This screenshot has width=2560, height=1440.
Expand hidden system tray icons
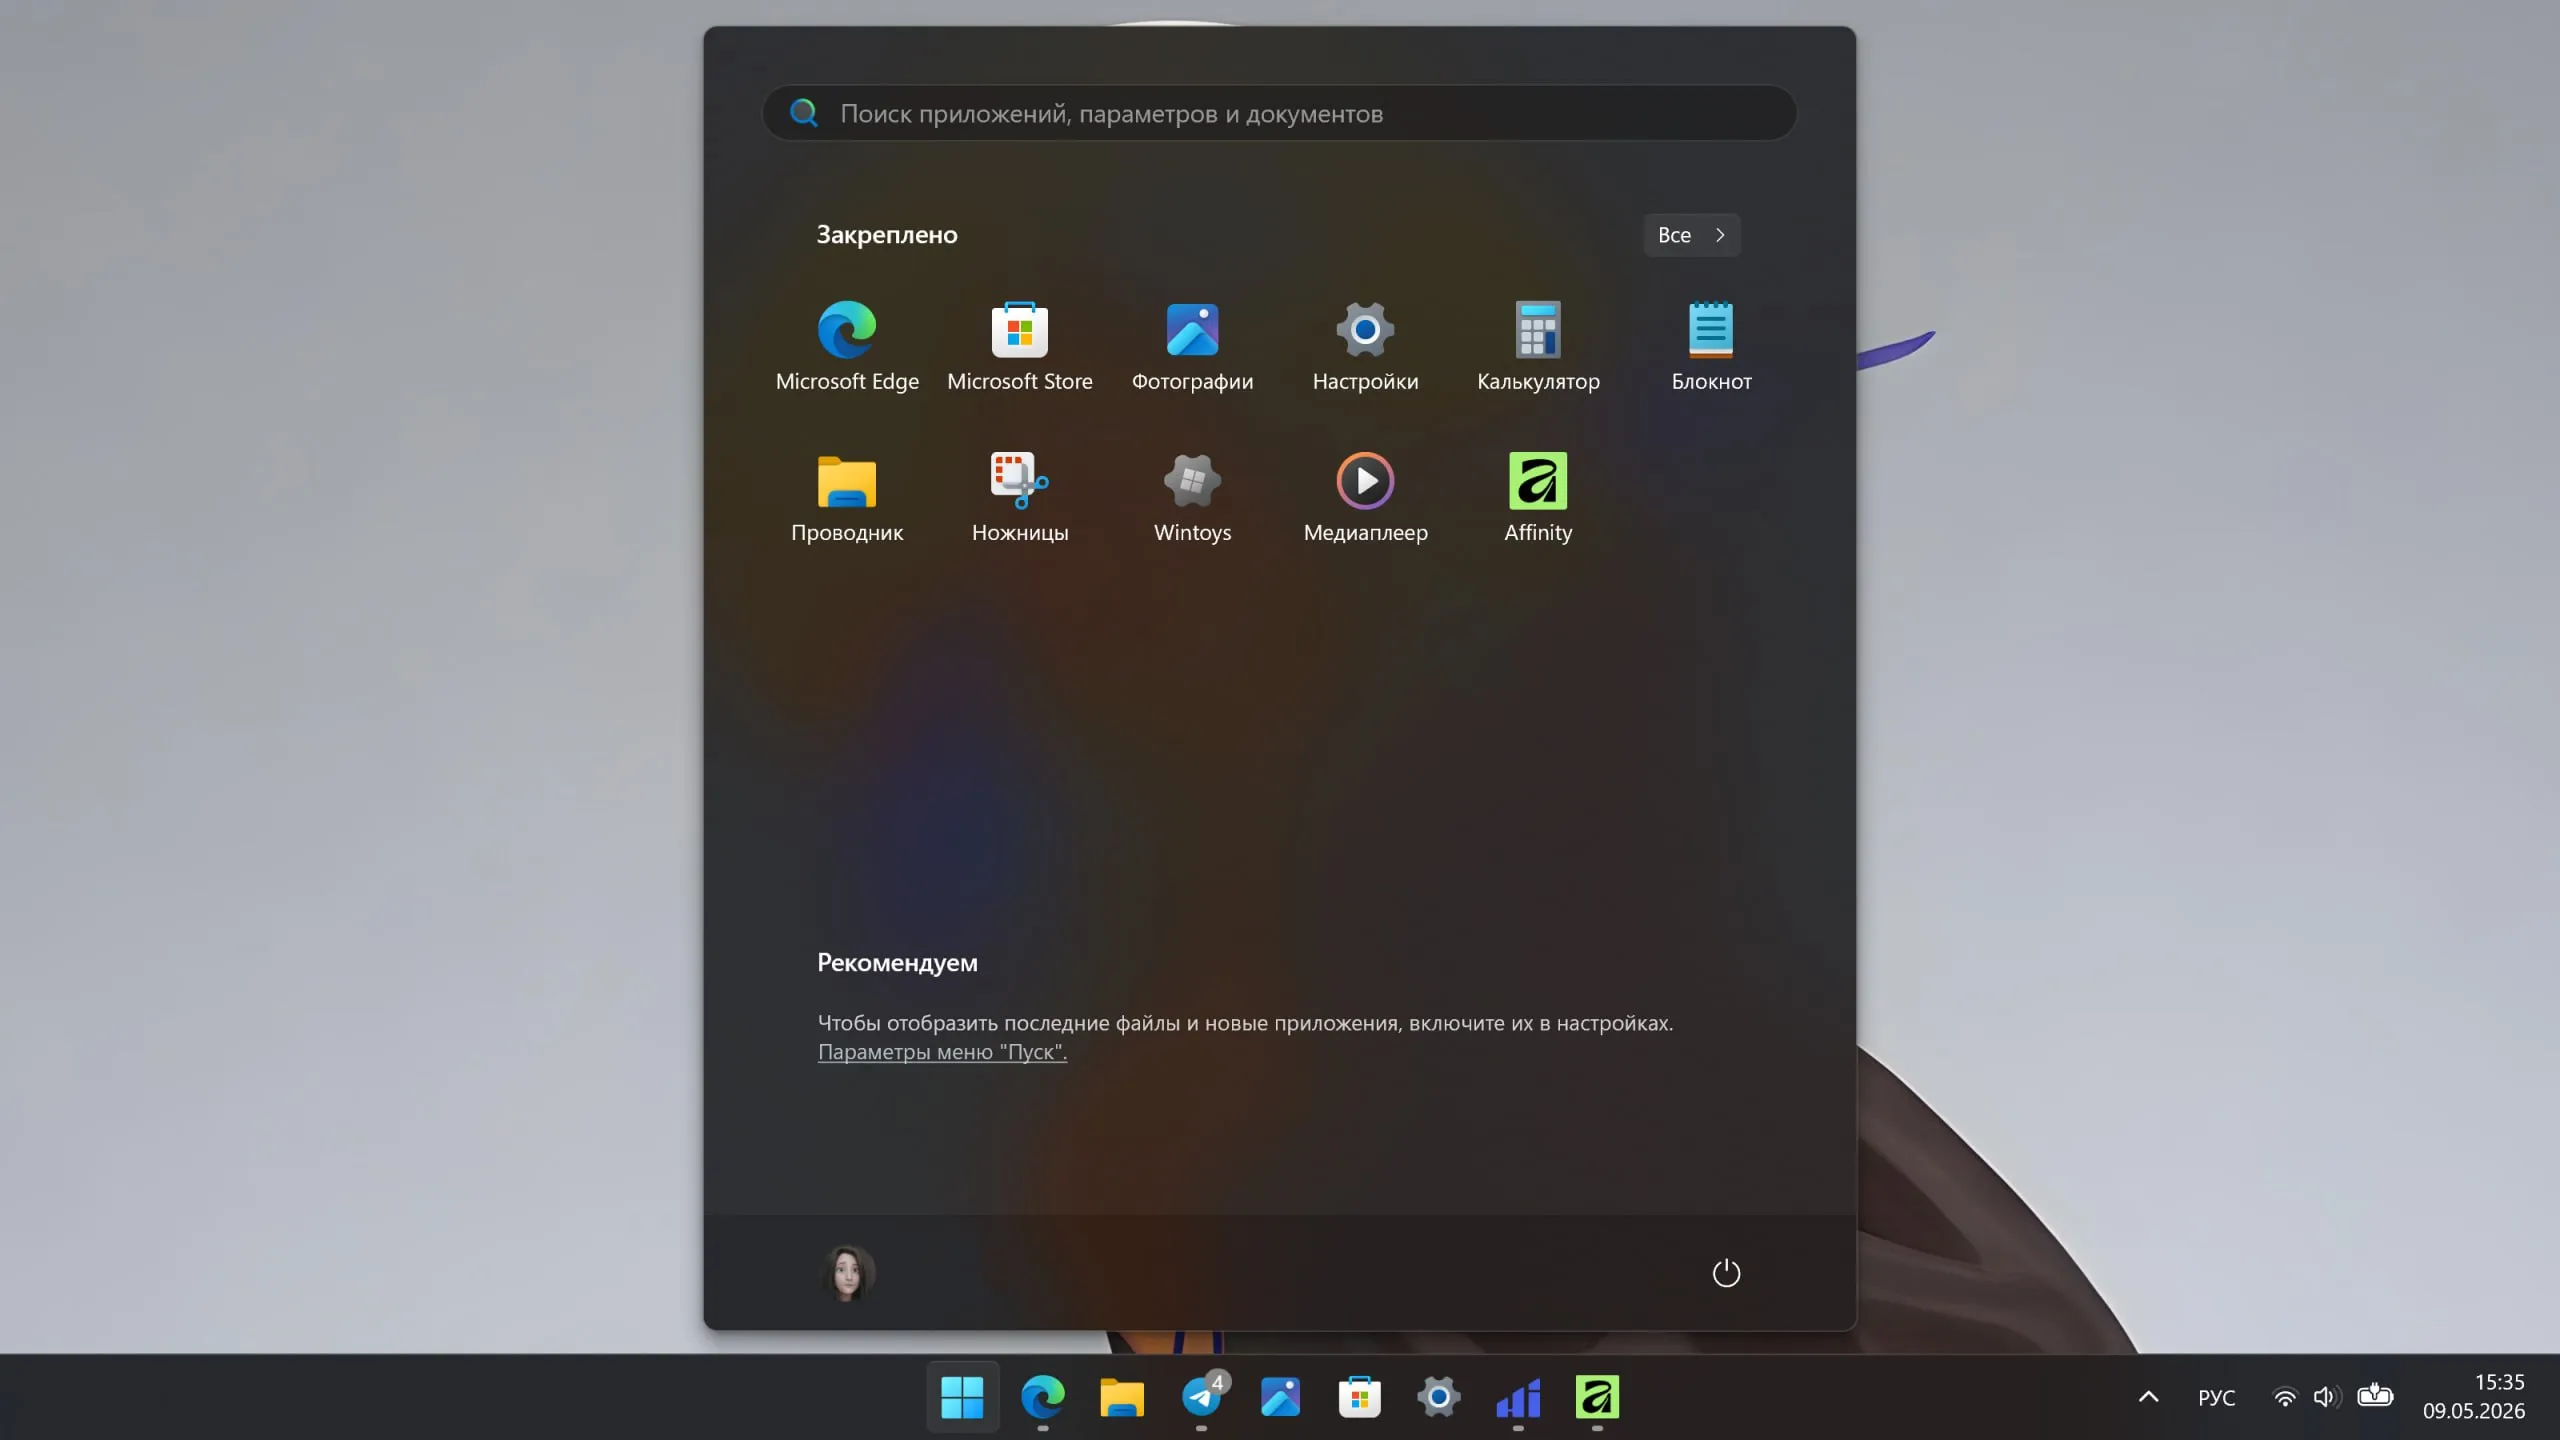(2148, 1397)
